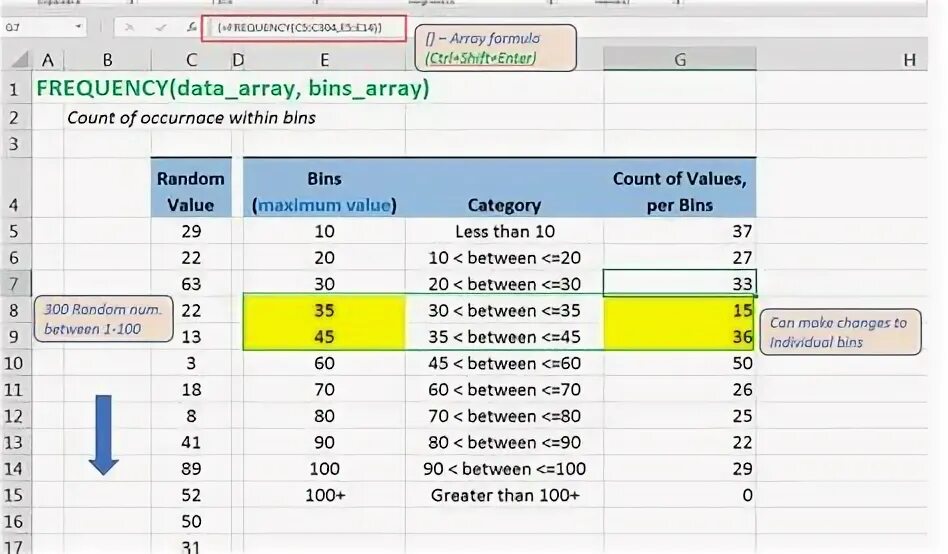Select bin value 10 in row 5
The height and width of the screenshot is (554, 948).
324,231
